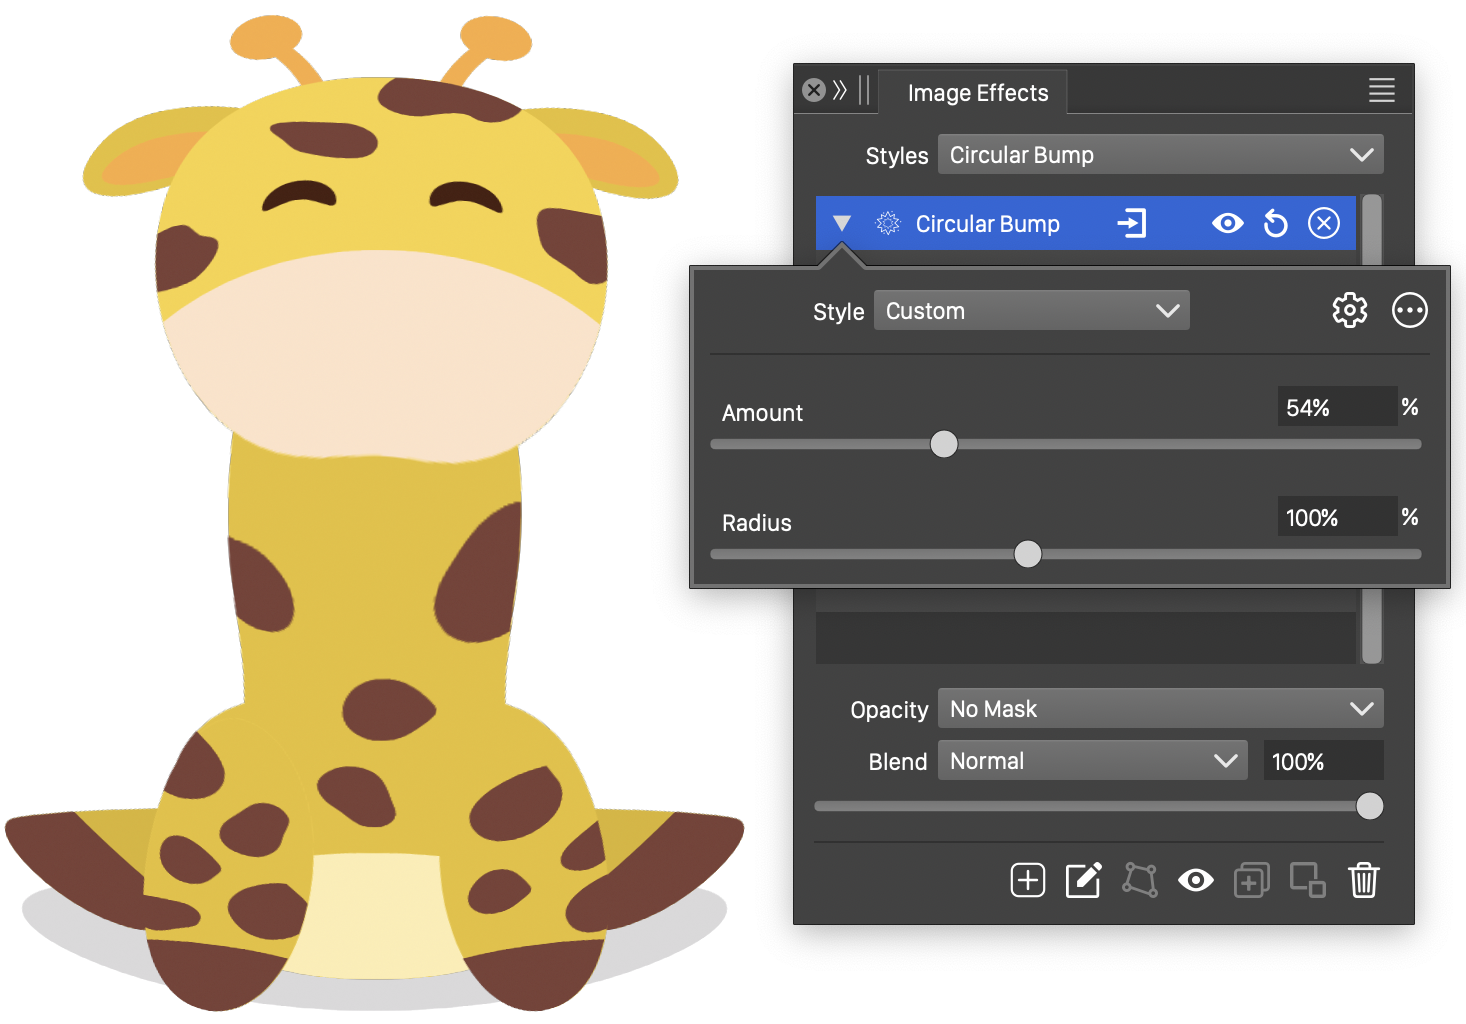Open the Image Effects panel hamburger menu
This screenshot has height=1024, width=1466.
click(1381, 90)
